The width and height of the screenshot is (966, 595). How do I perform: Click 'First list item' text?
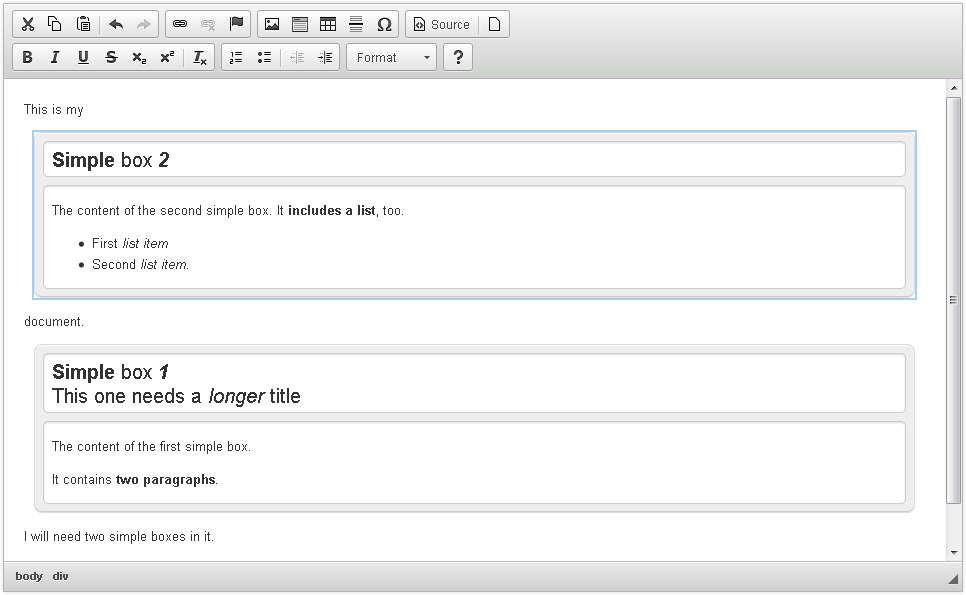coord(130,243)
